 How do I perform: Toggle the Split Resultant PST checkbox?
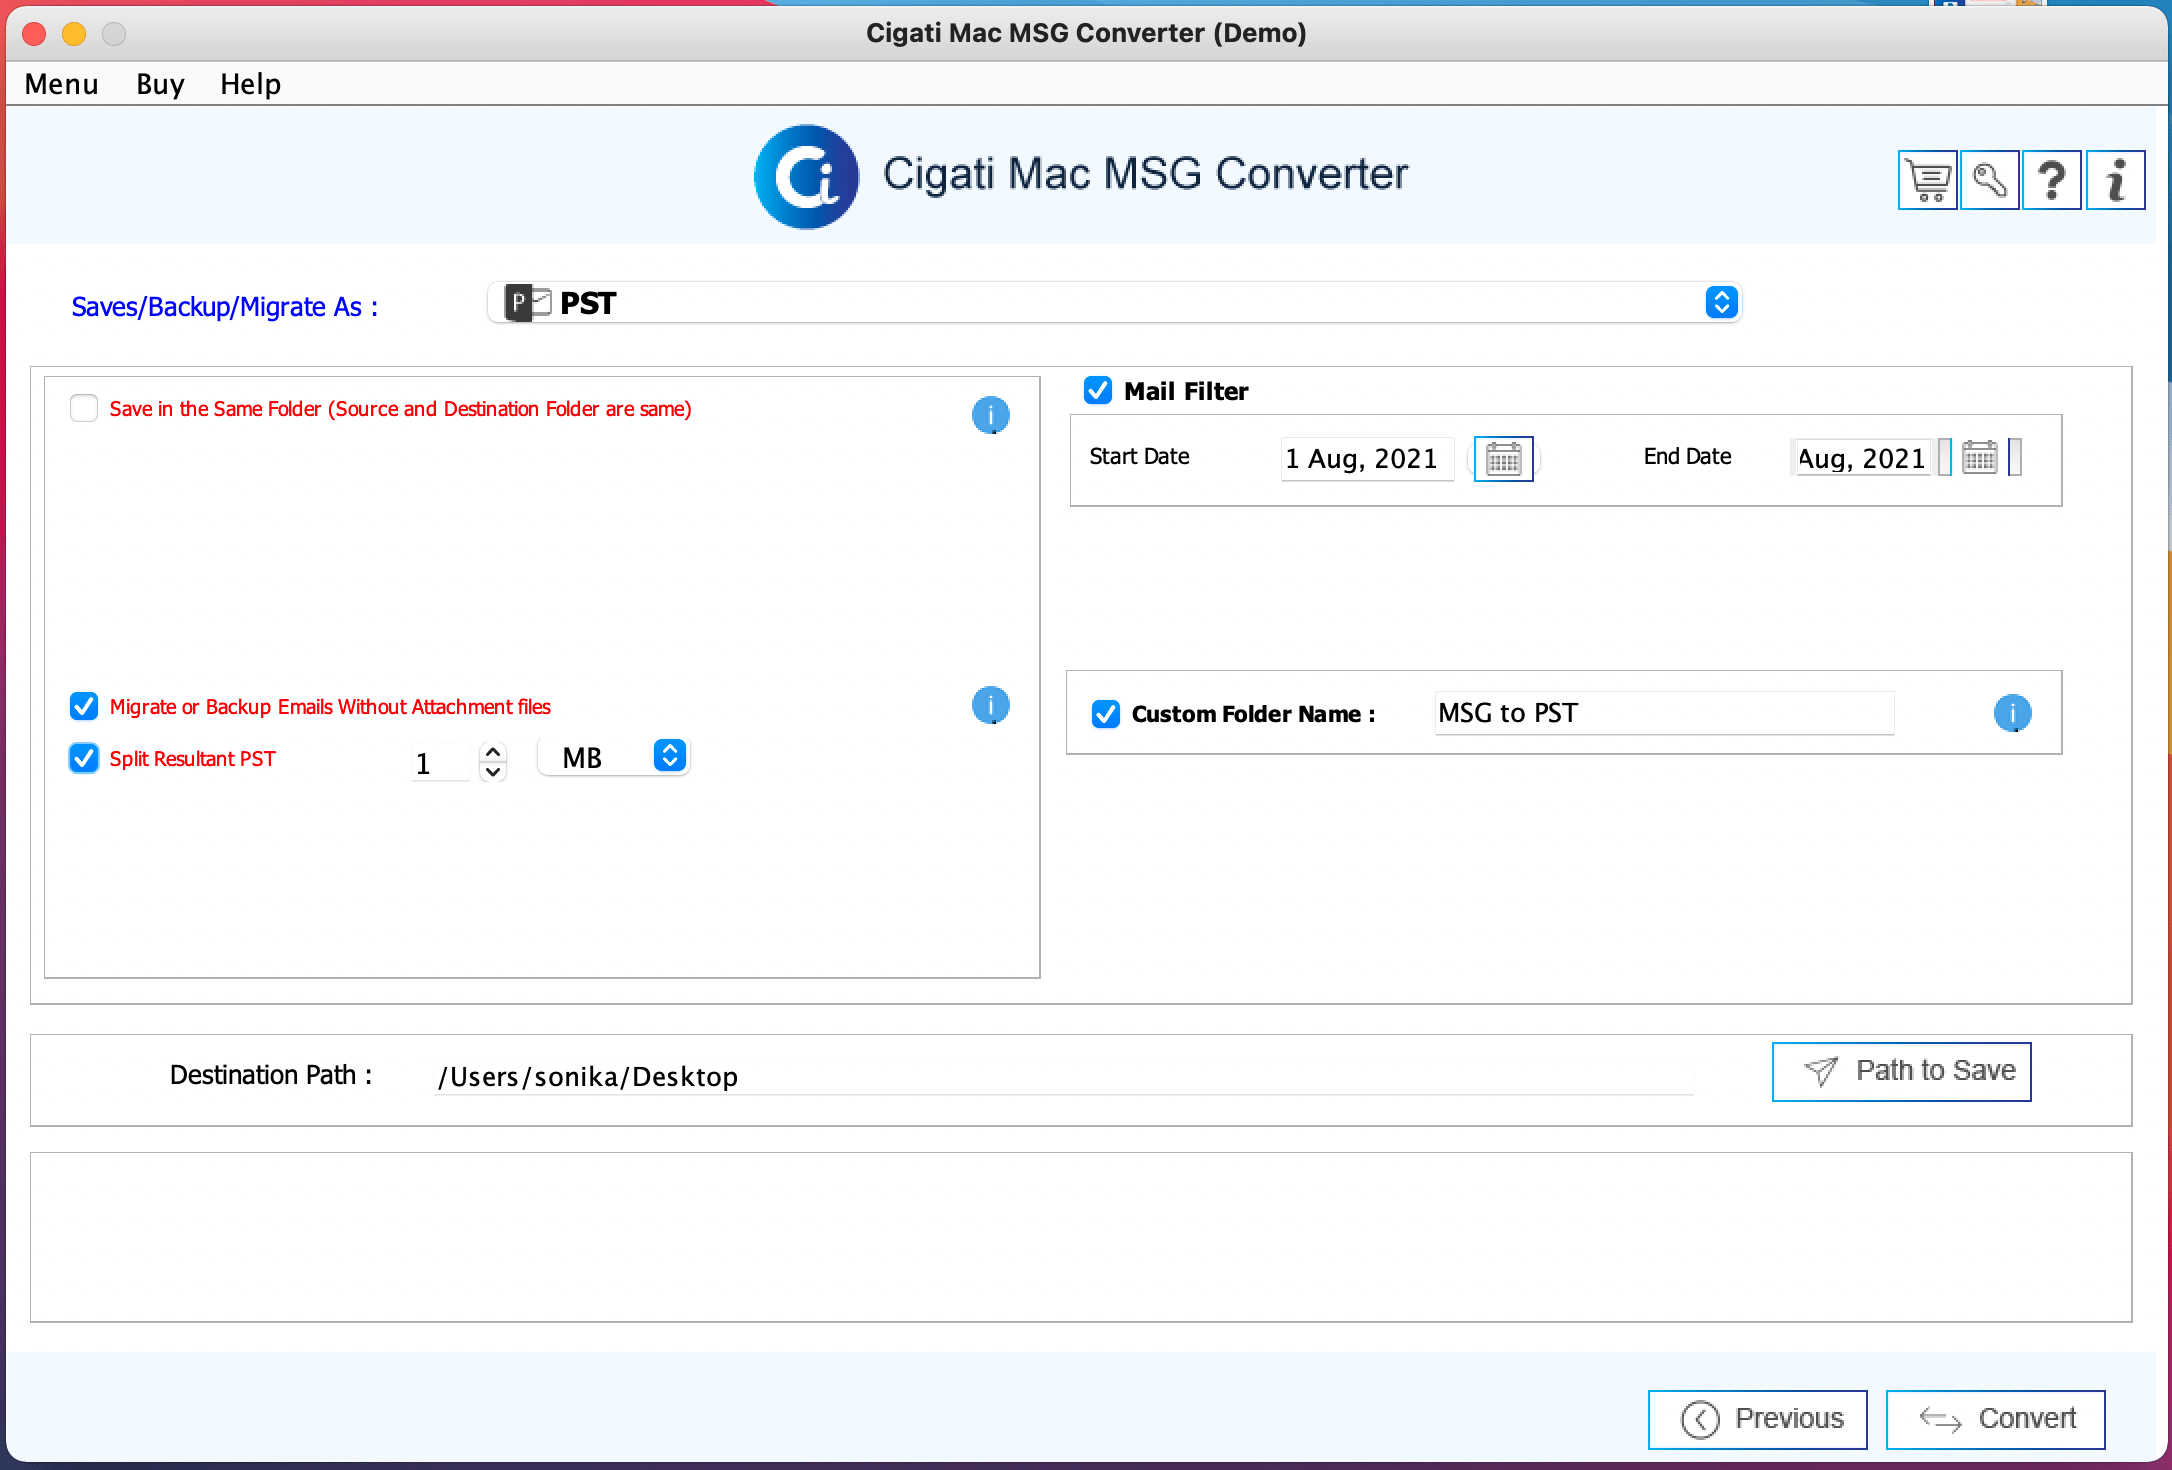(x=84, y=758)
